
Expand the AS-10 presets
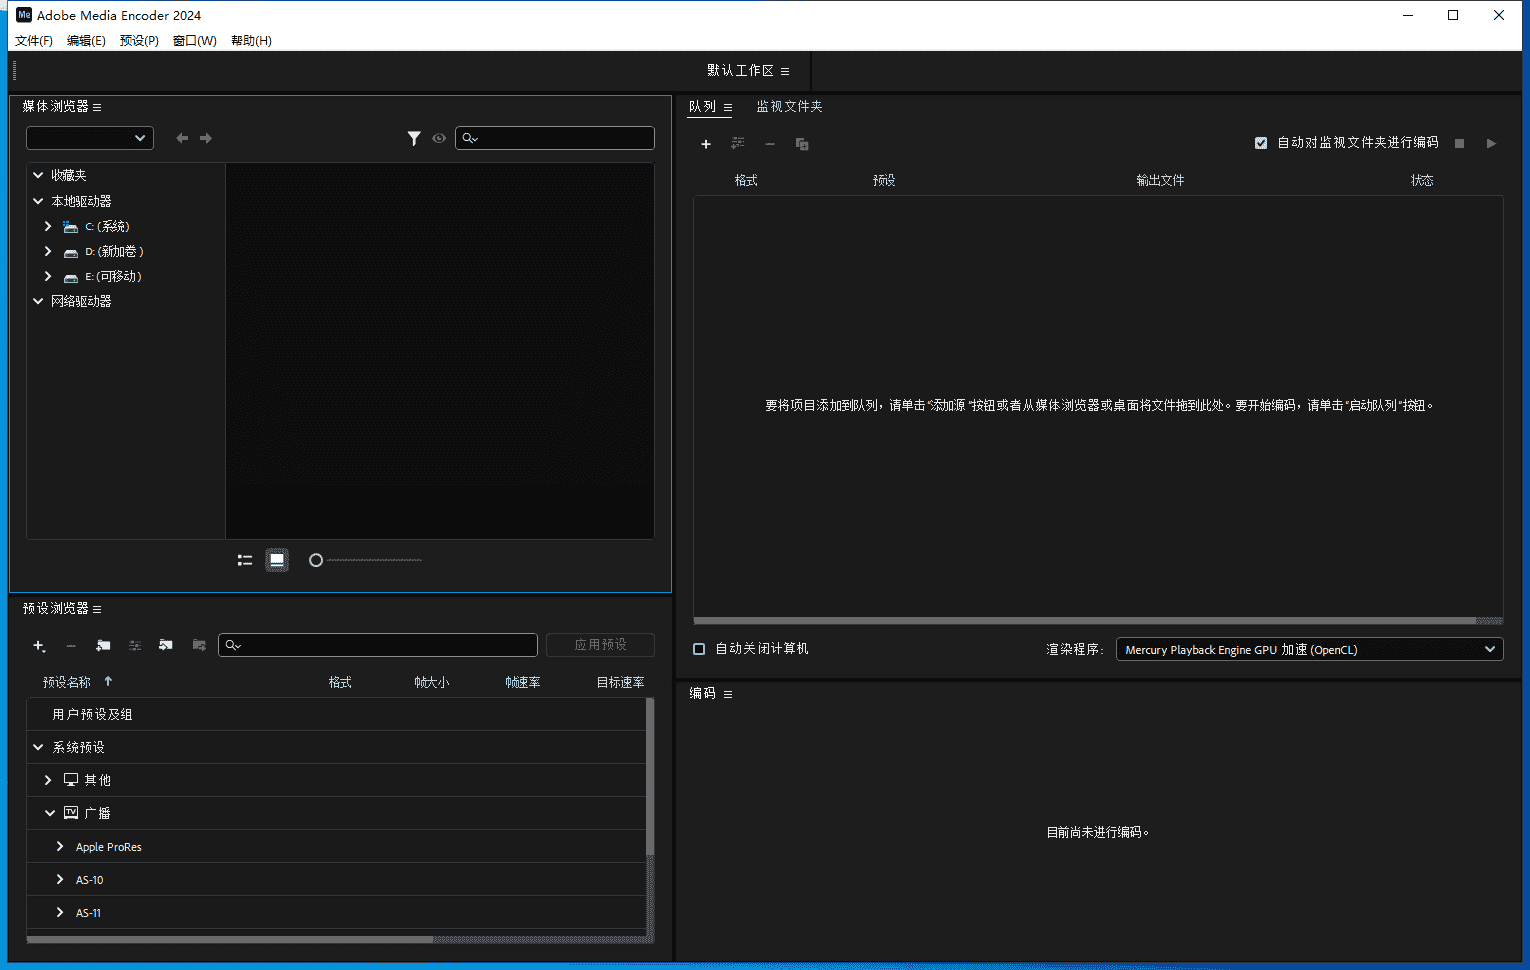click(60, 879)
